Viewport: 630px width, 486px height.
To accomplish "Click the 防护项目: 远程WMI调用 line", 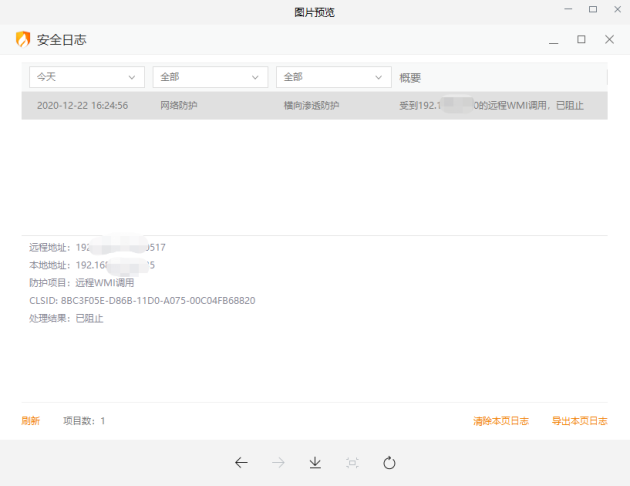I will pos(82,283).
